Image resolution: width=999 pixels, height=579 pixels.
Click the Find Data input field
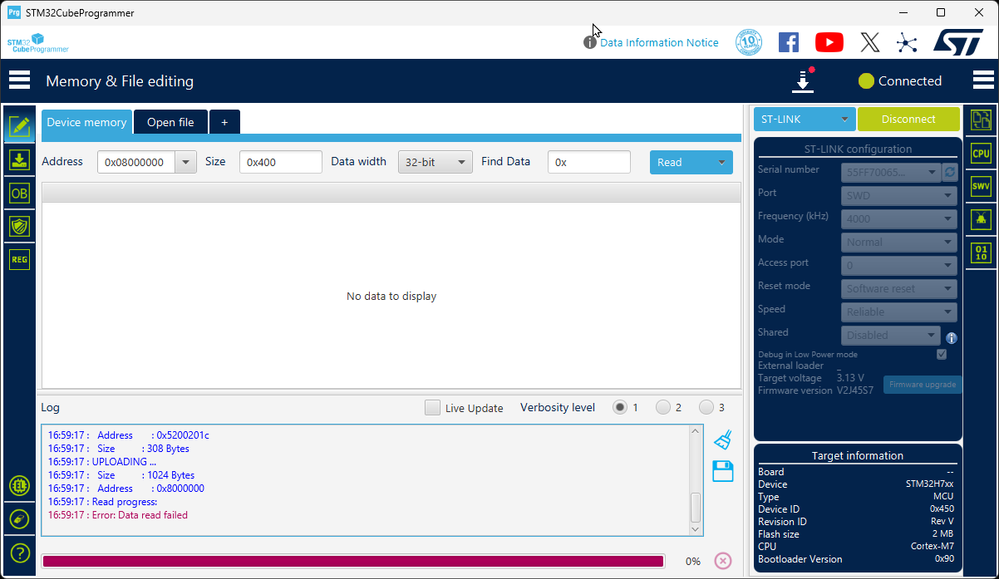[589, 162]
